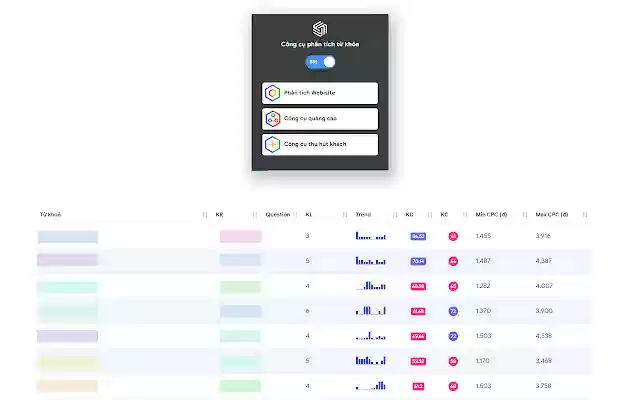Sort the table by Từ khoá column icon

pos(205,215)
